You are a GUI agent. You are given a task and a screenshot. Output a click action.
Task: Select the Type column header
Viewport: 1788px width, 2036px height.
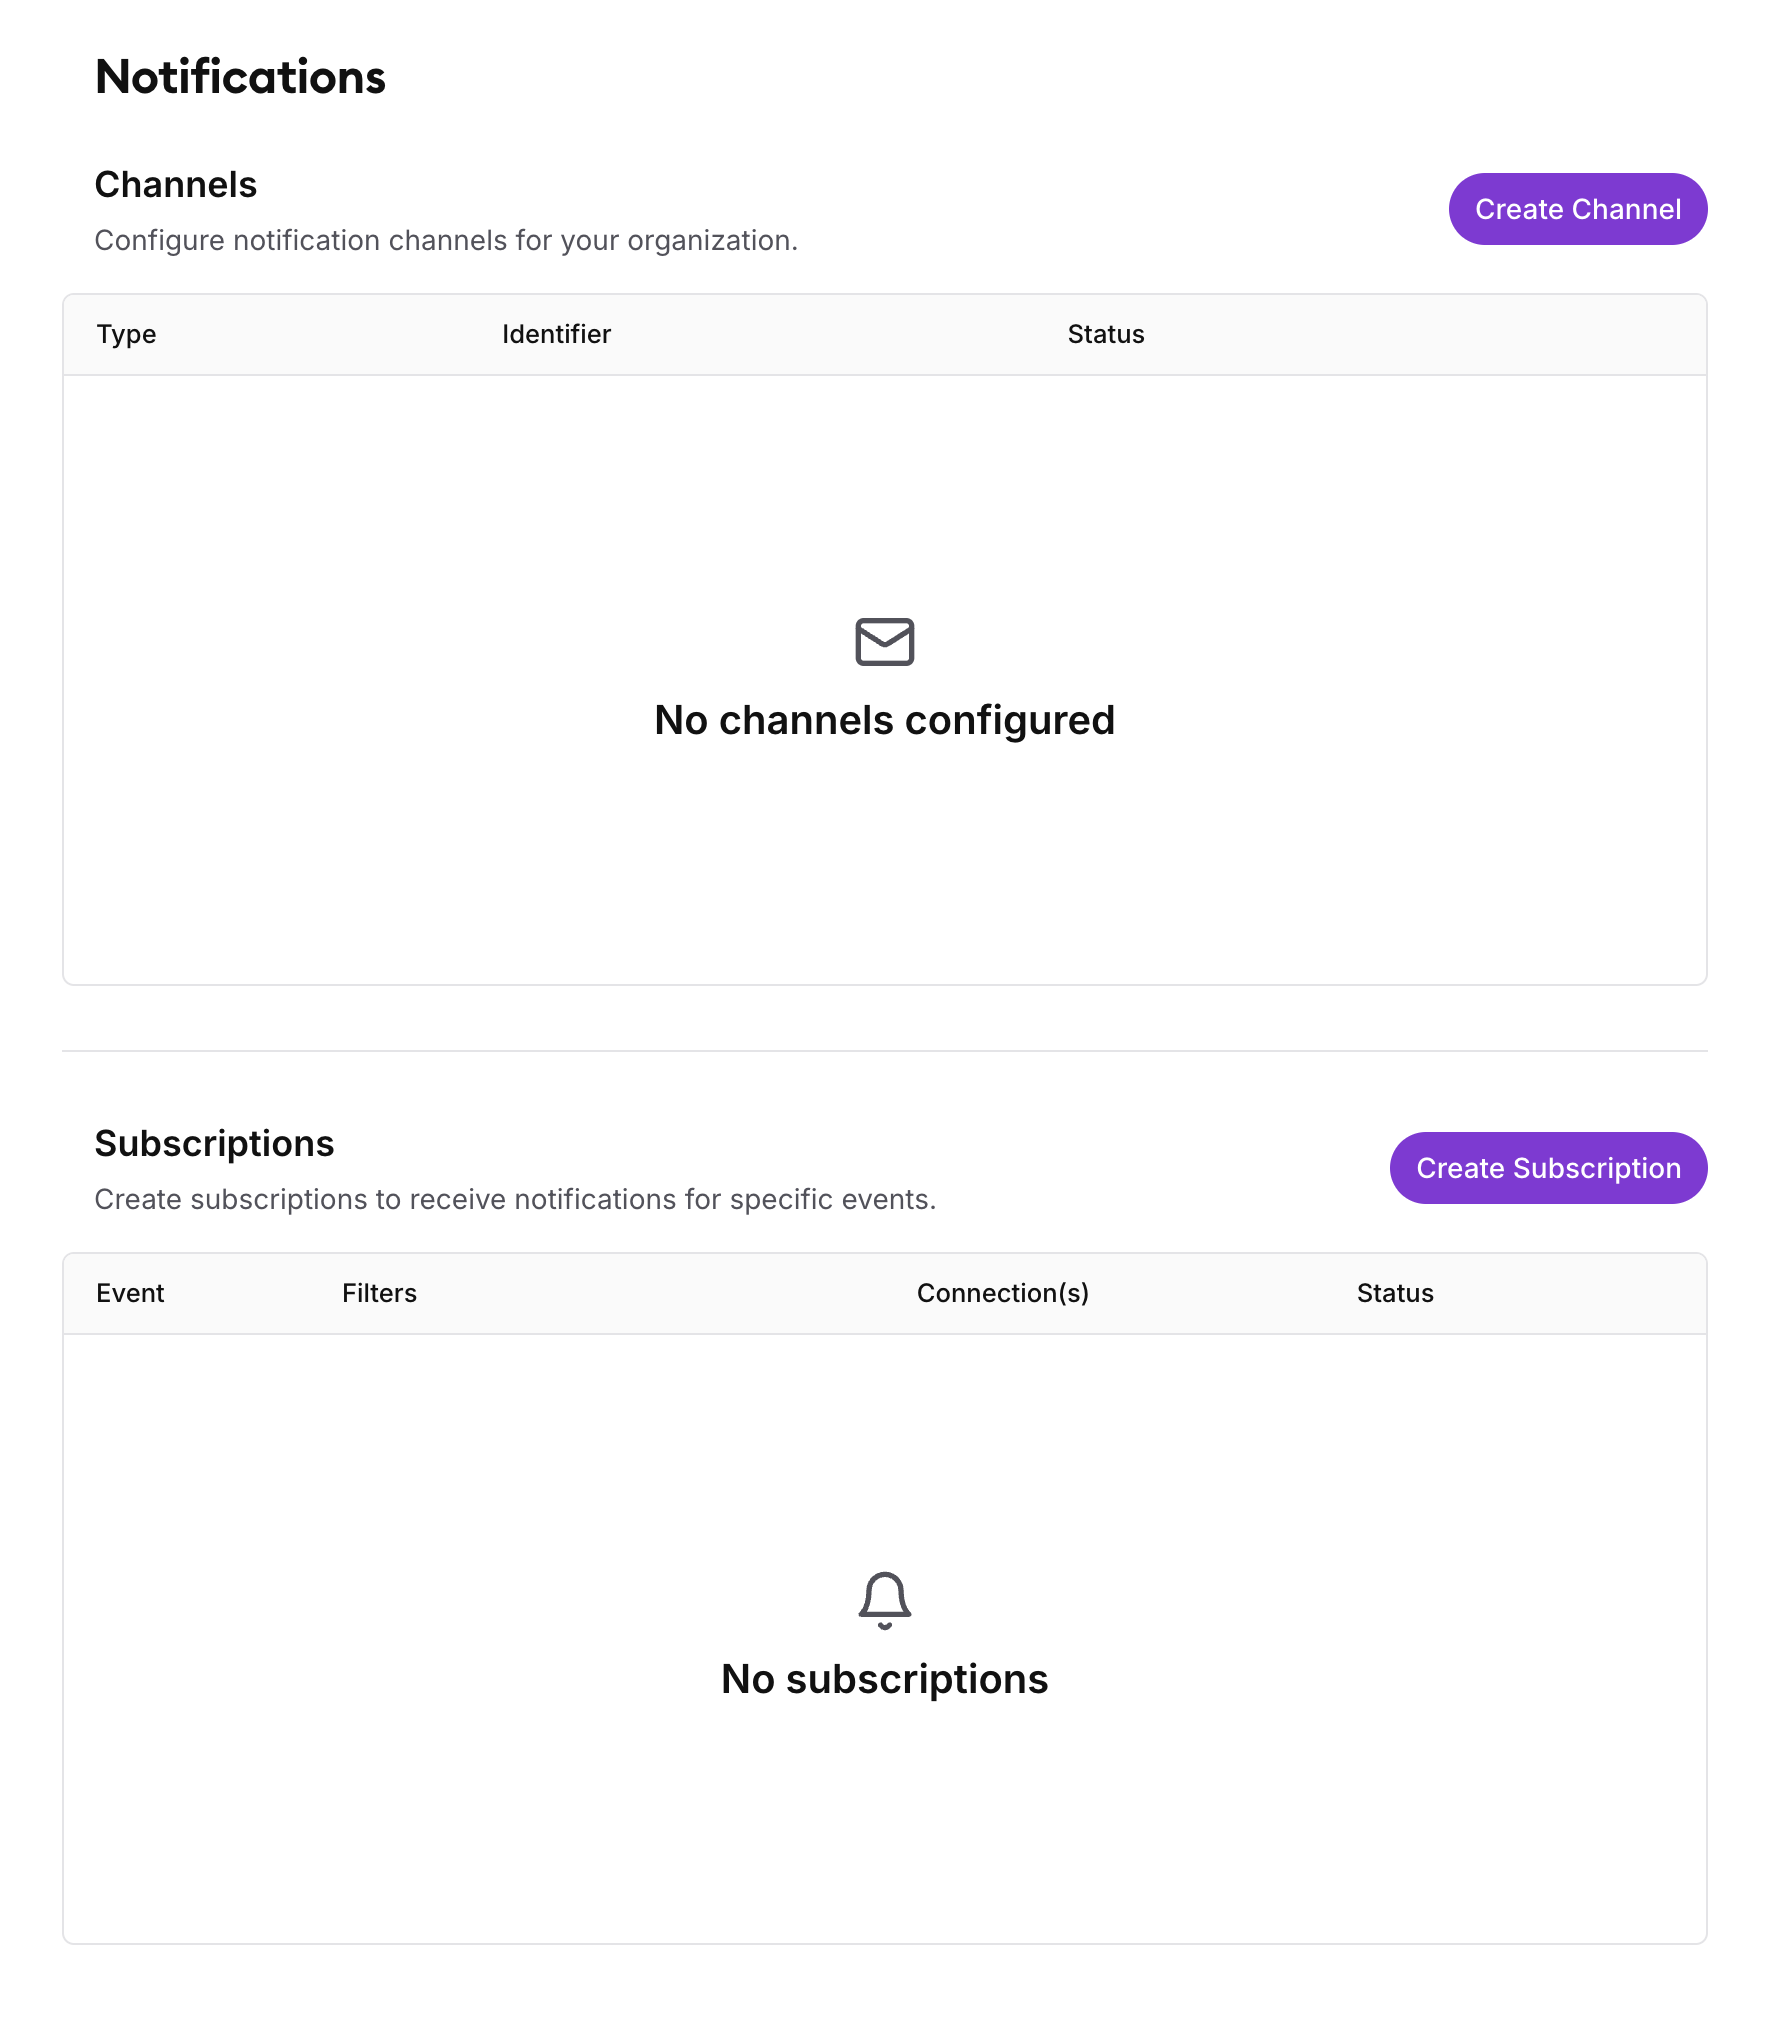[x=126, y=334]
